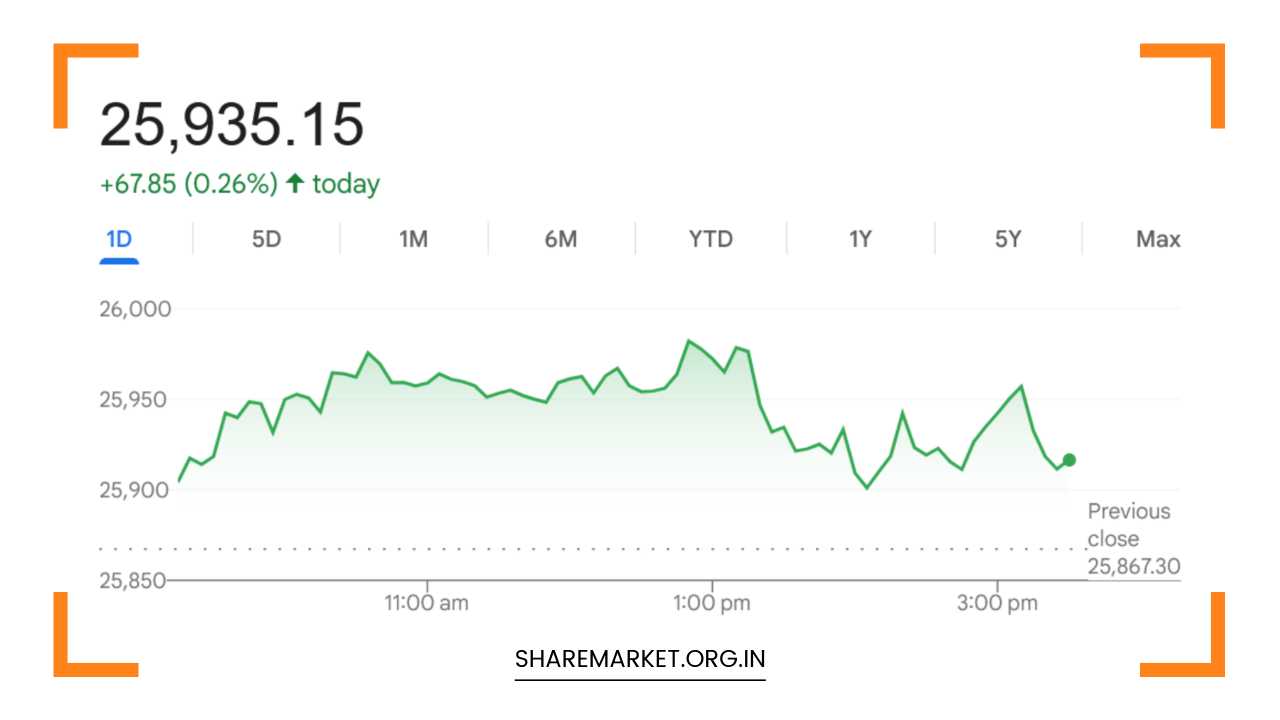1280x720 pixels.
Task: Click the green up arrow icon
Action: coord(294,183)
